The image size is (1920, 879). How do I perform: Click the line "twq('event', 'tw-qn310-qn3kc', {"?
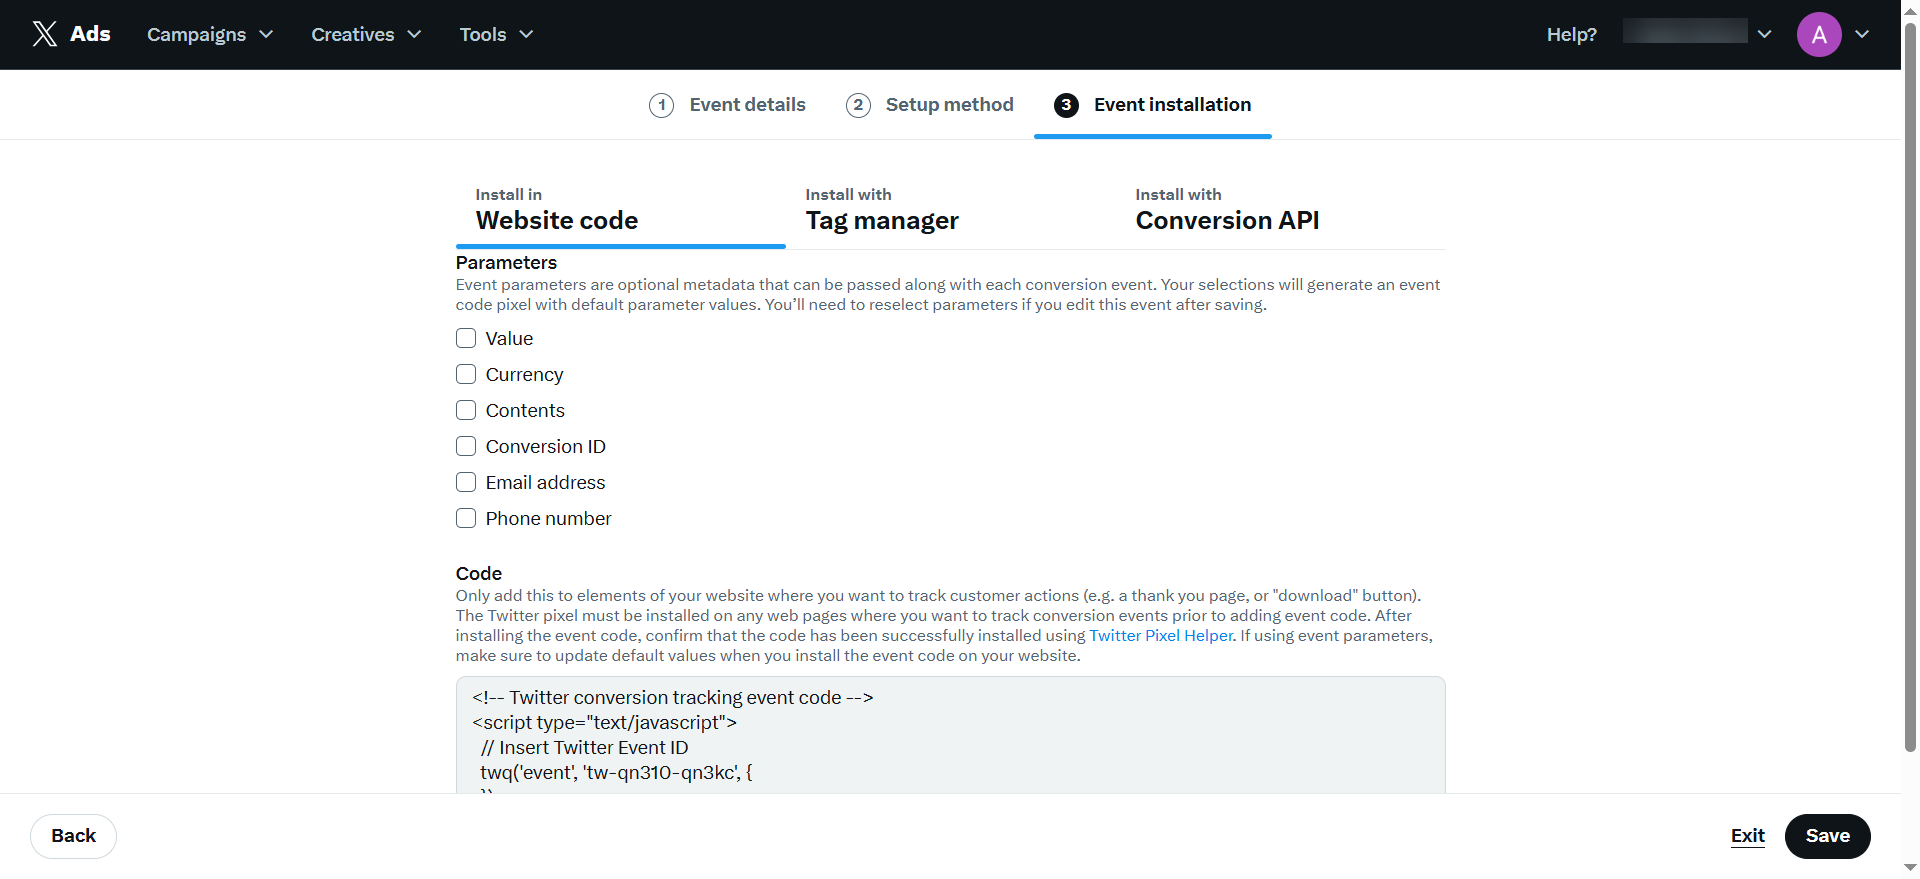pos(616,773)
